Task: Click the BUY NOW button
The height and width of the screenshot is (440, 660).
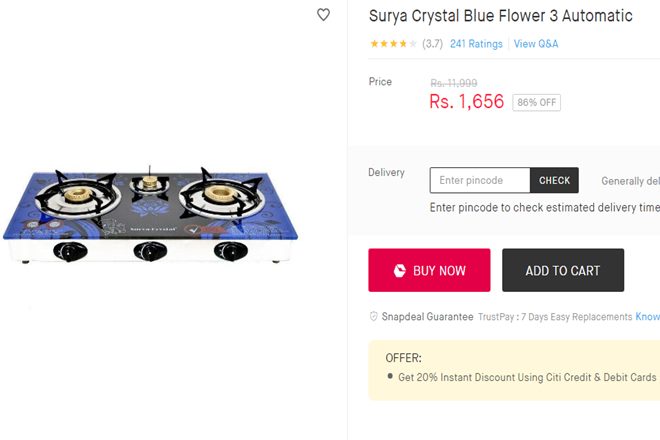Action: (x=429, y=270)
